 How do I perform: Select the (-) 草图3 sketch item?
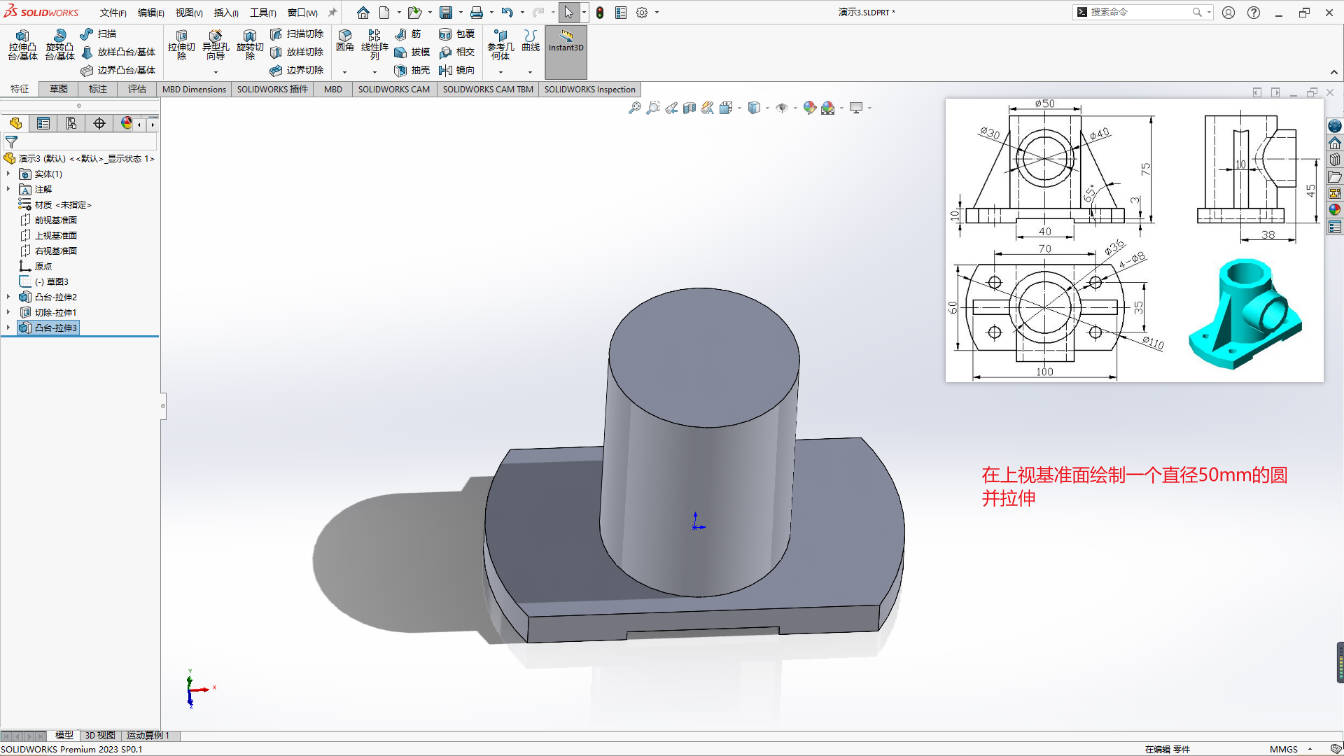click(44, 282)
